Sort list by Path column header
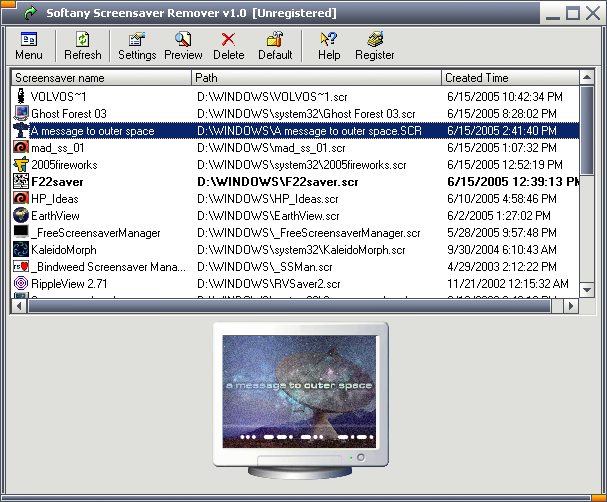607x502 pixels. (316, 78)
